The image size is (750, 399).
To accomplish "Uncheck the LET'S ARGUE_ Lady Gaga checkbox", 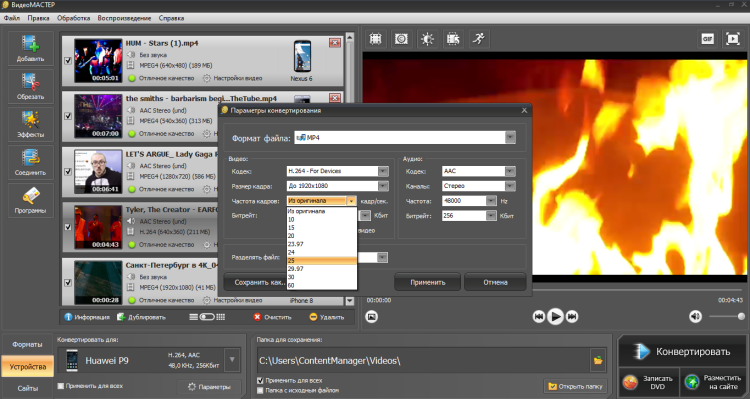I will tap(68, 172).
